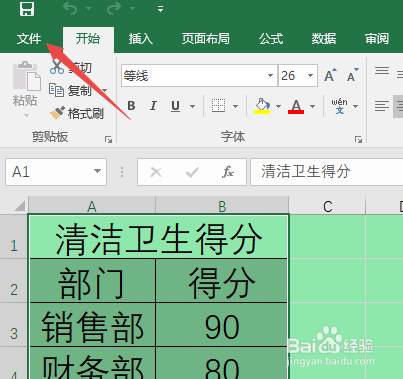Click the Name Box showing A1
Viewport: 403px width, 379px height.
56,172
